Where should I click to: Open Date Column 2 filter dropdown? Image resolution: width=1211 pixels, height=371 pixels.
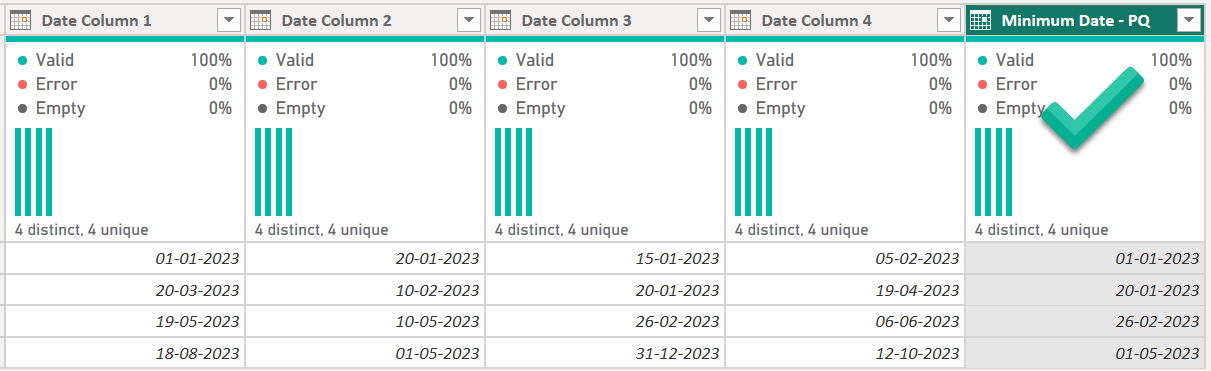point(468,20)
